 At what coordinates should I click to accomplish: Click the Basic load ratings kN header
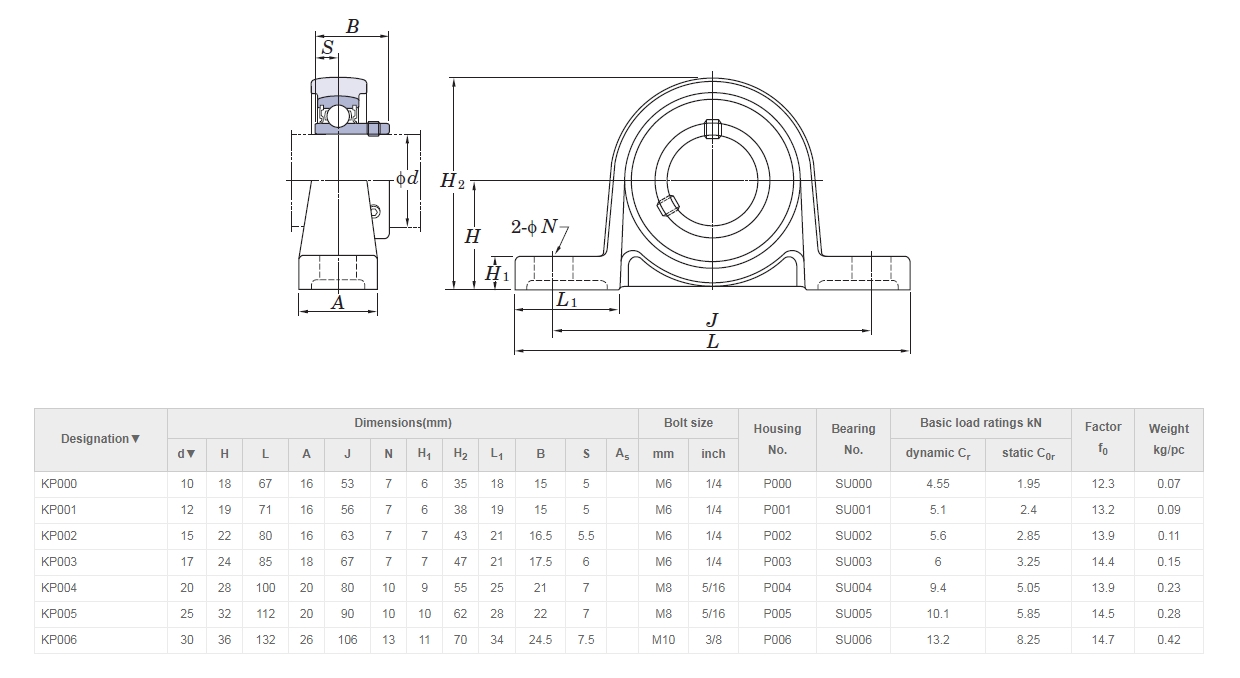980,423
